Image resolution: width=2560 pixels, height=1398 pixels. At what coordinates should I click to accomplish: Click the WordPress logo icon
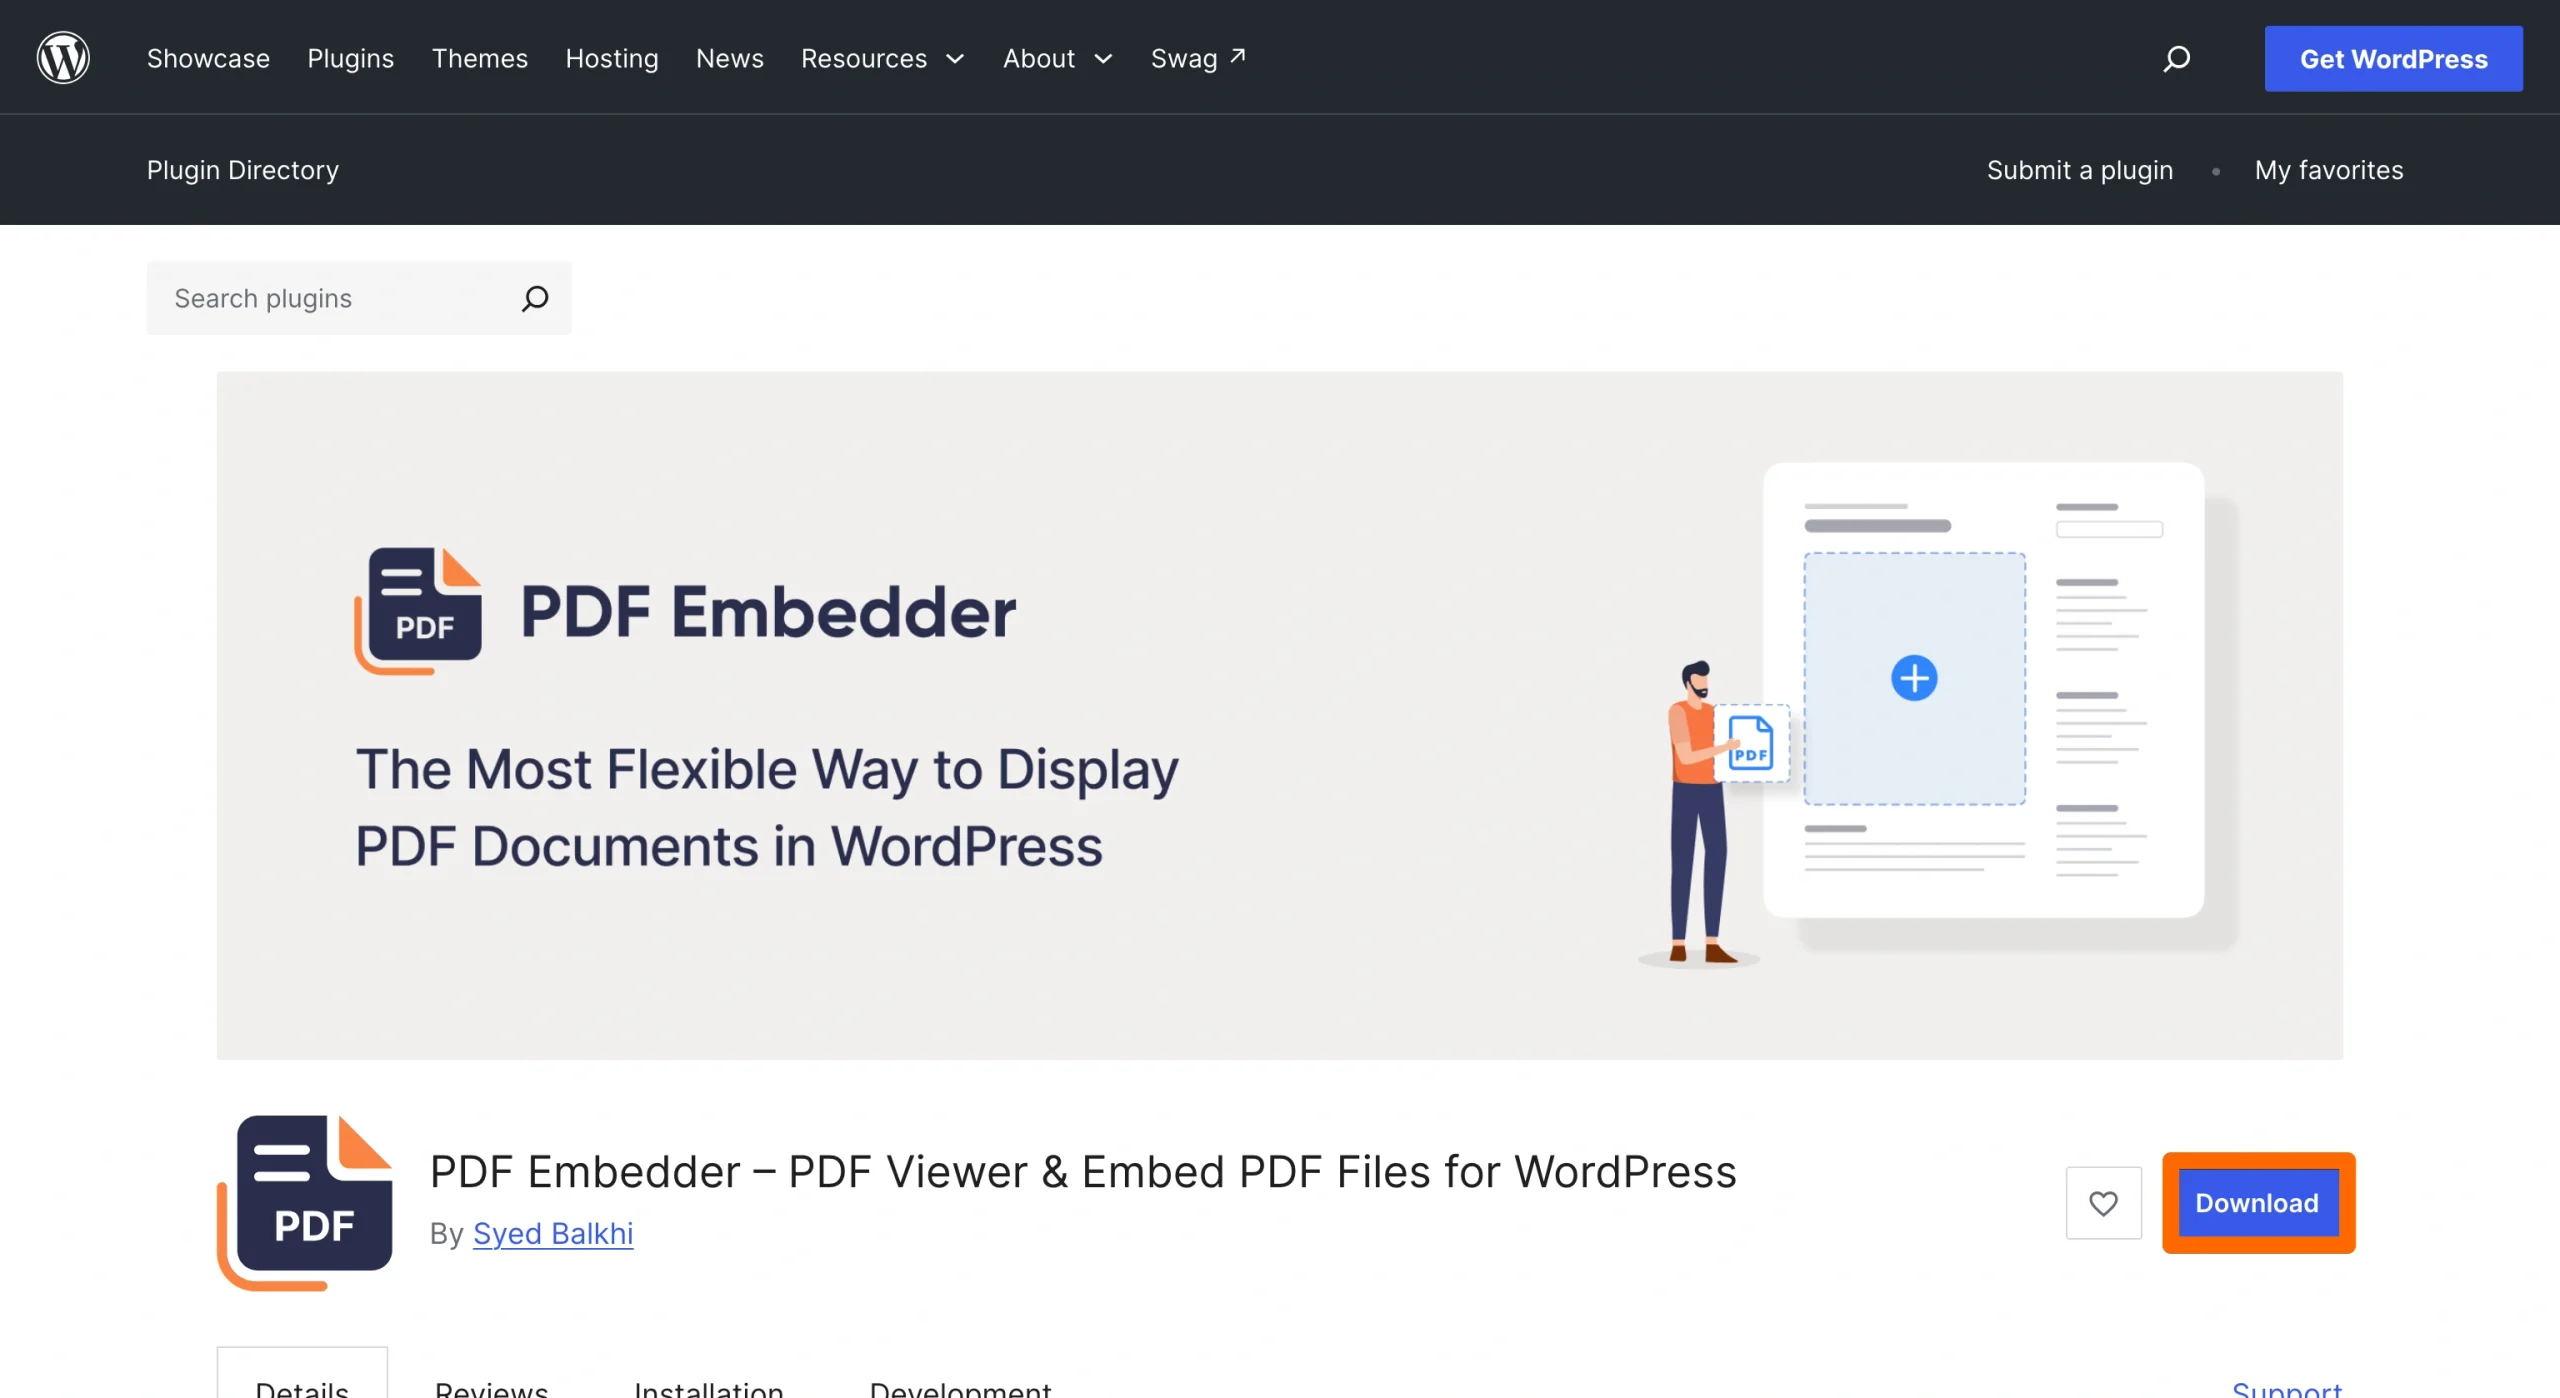[63, 57]
